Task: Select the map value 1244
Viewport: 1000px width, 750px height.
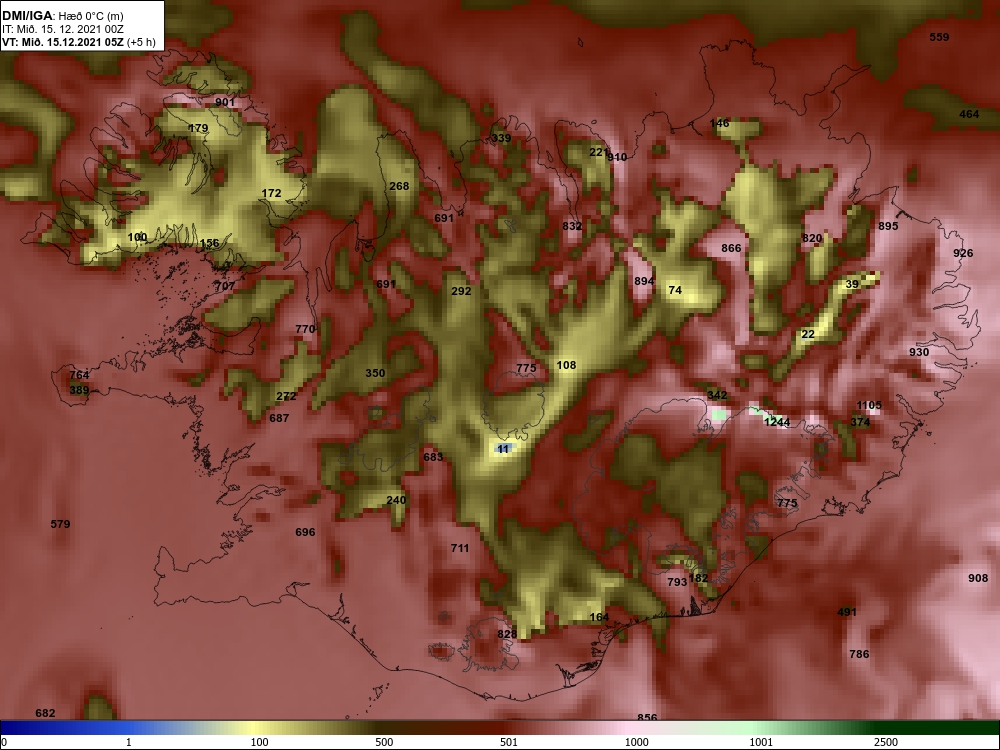Action: coord(777,422)
